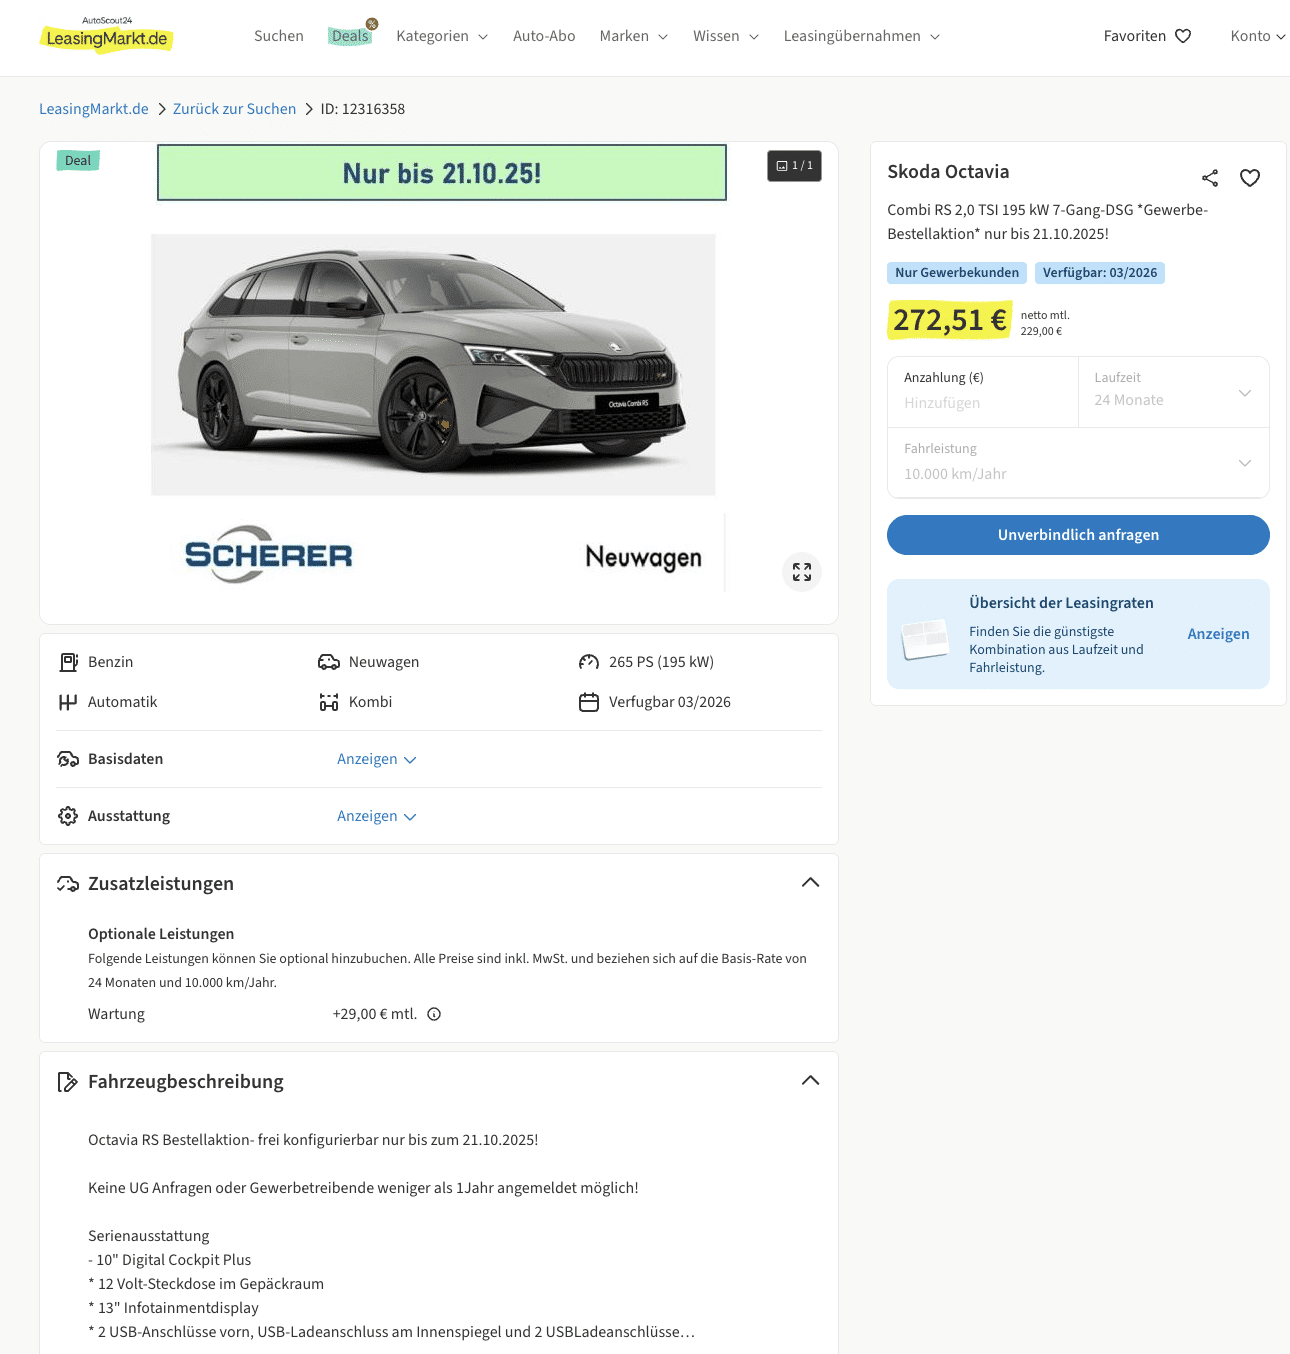Expand Basisdaten via Anzeigen
The image size is (1290, 1354).
376,759
